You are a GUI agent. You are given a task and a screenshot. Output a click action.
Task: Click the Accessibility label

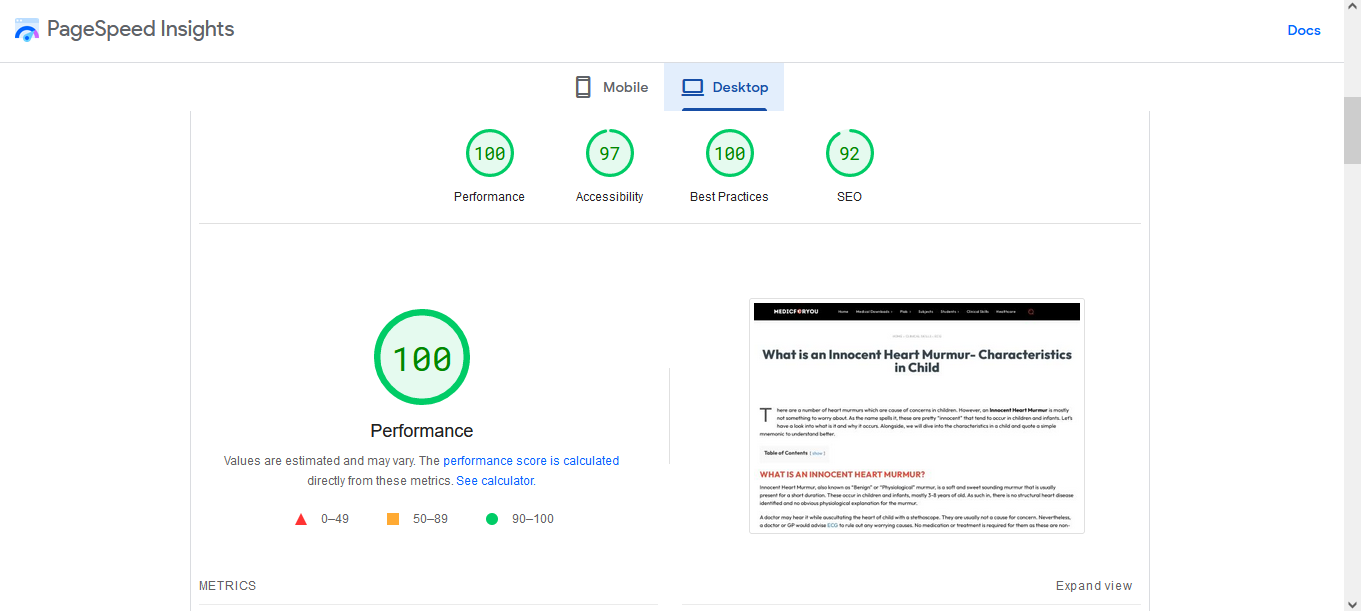point(610,197)
